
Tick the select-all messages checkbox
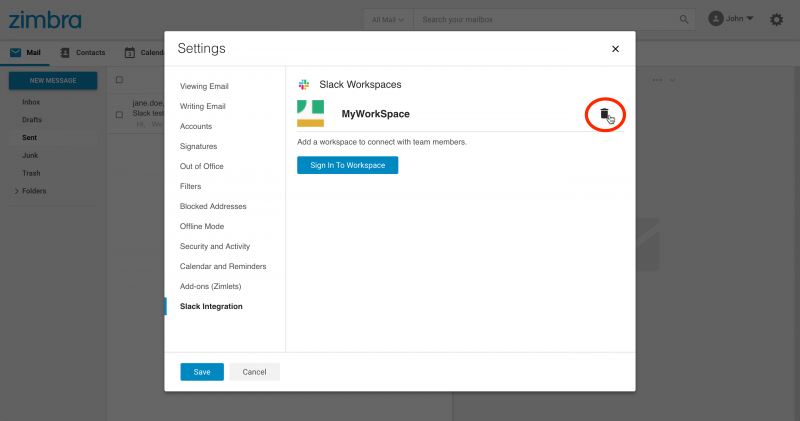[119, 80]
